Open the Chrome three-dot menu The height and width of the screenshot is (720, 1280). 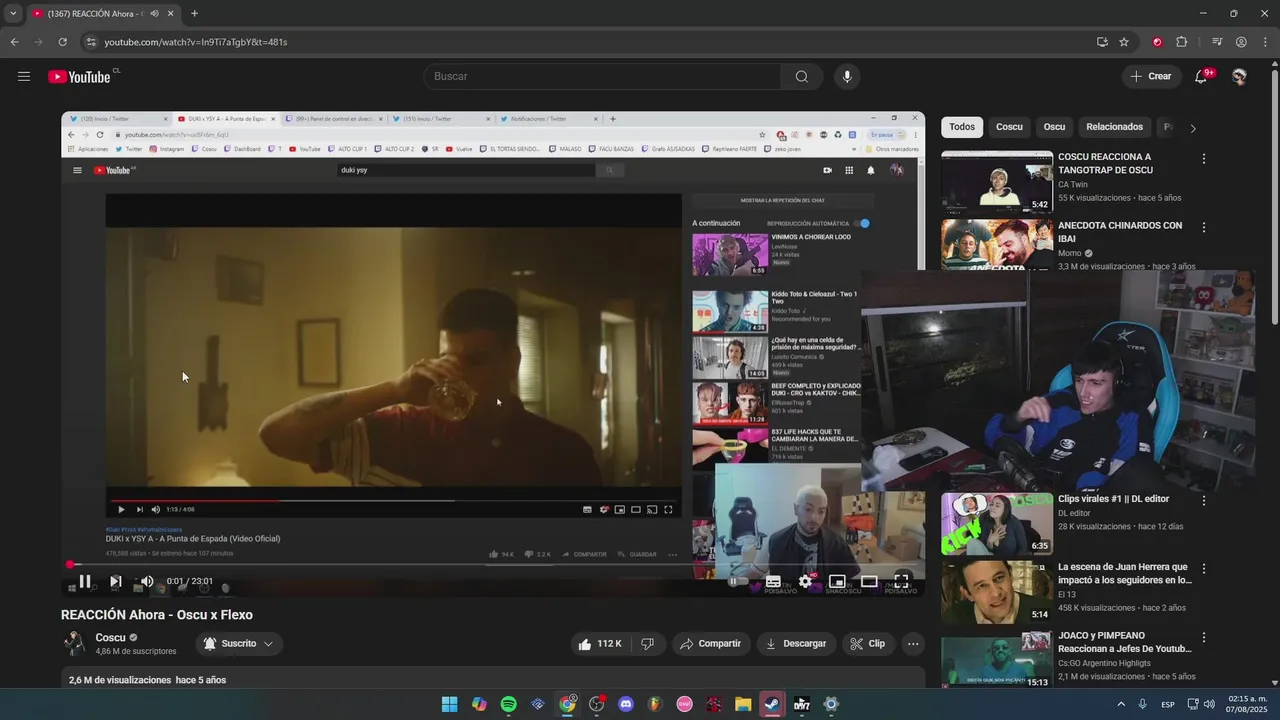point(1266,42)
